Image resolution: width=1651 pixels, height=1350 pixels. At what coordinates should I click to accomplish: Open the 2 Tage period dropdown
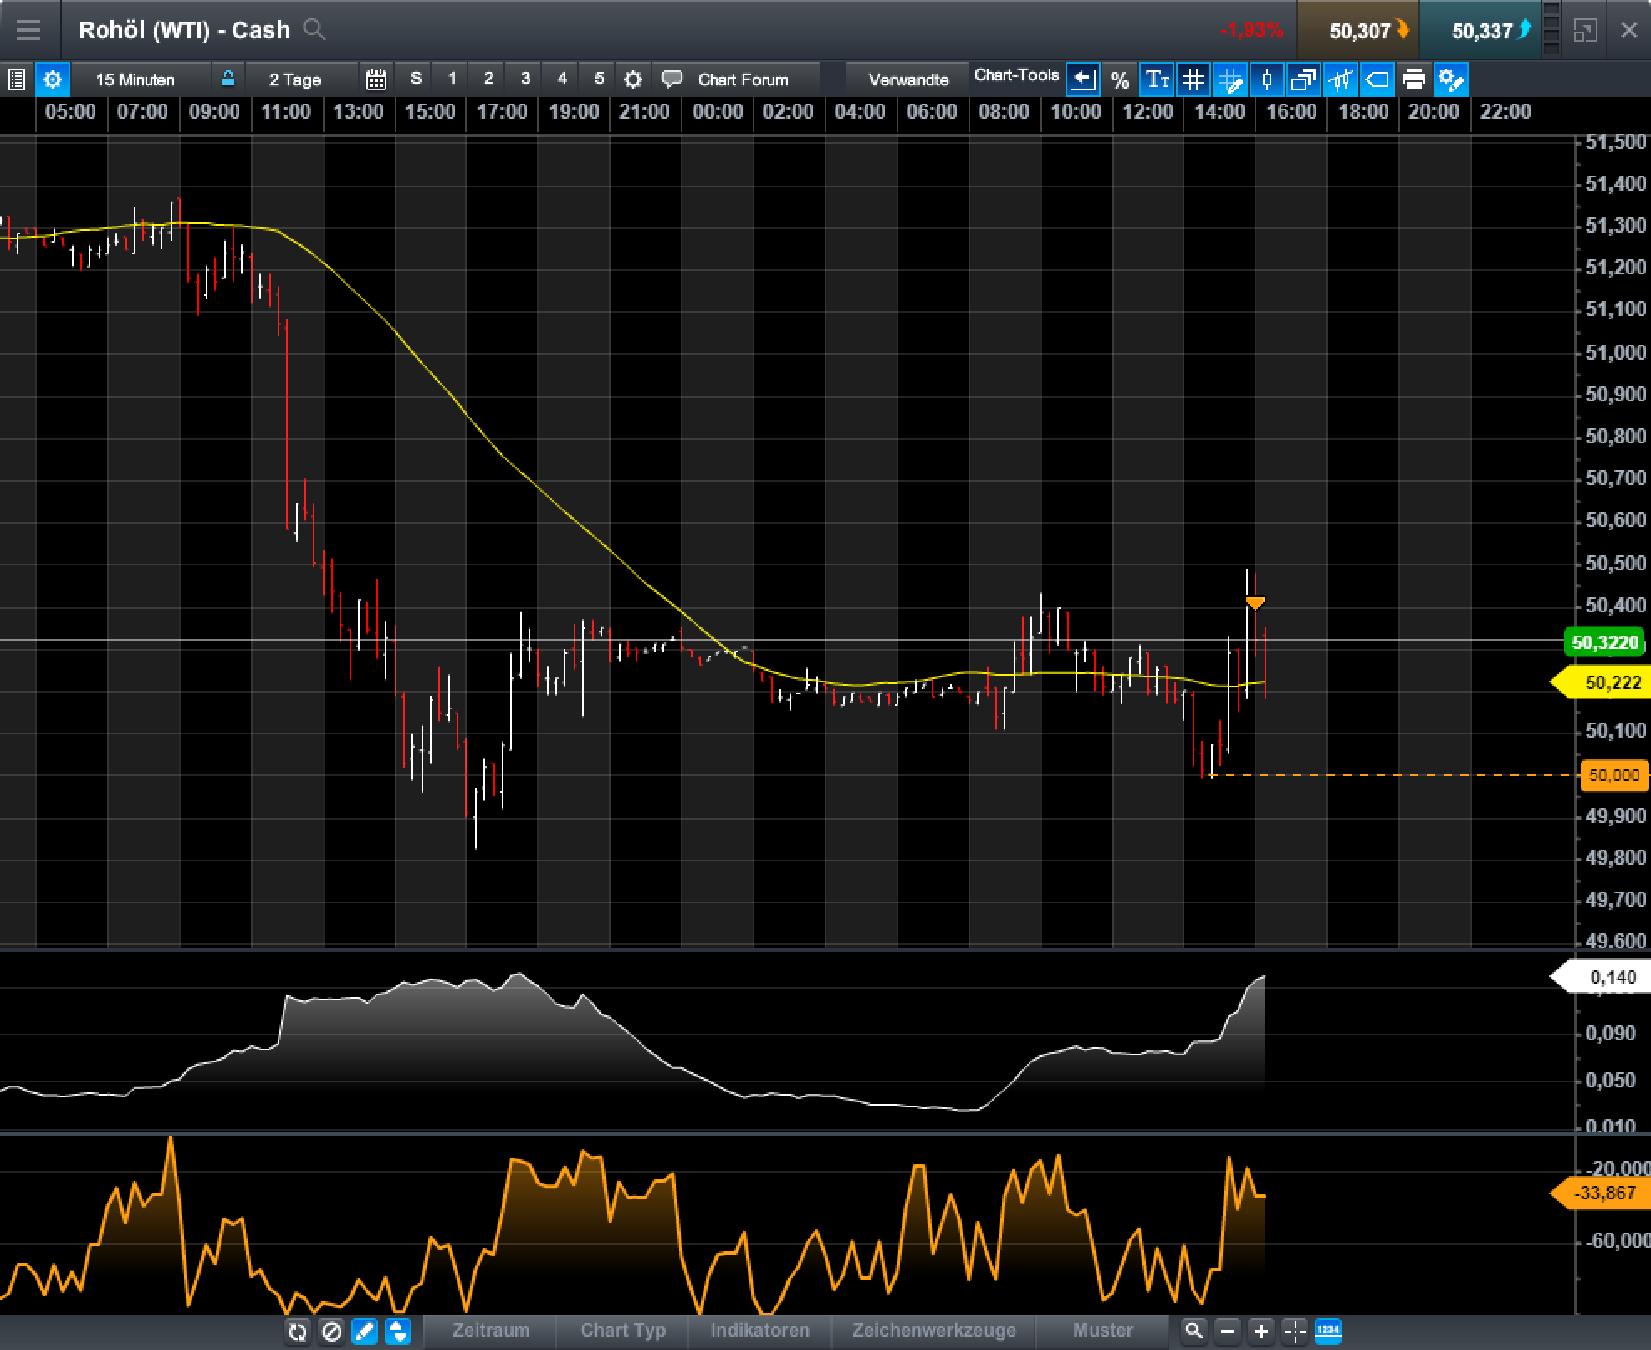(294, 78)
